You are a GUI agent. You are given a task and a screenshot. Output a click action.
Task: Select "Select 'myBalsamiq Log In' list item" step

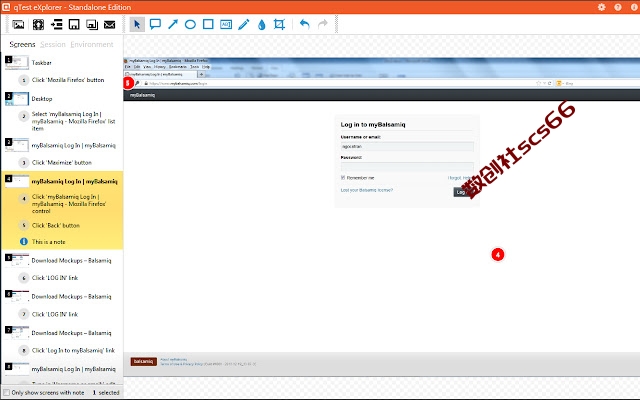pyautogui.click(x=73, y=121)
